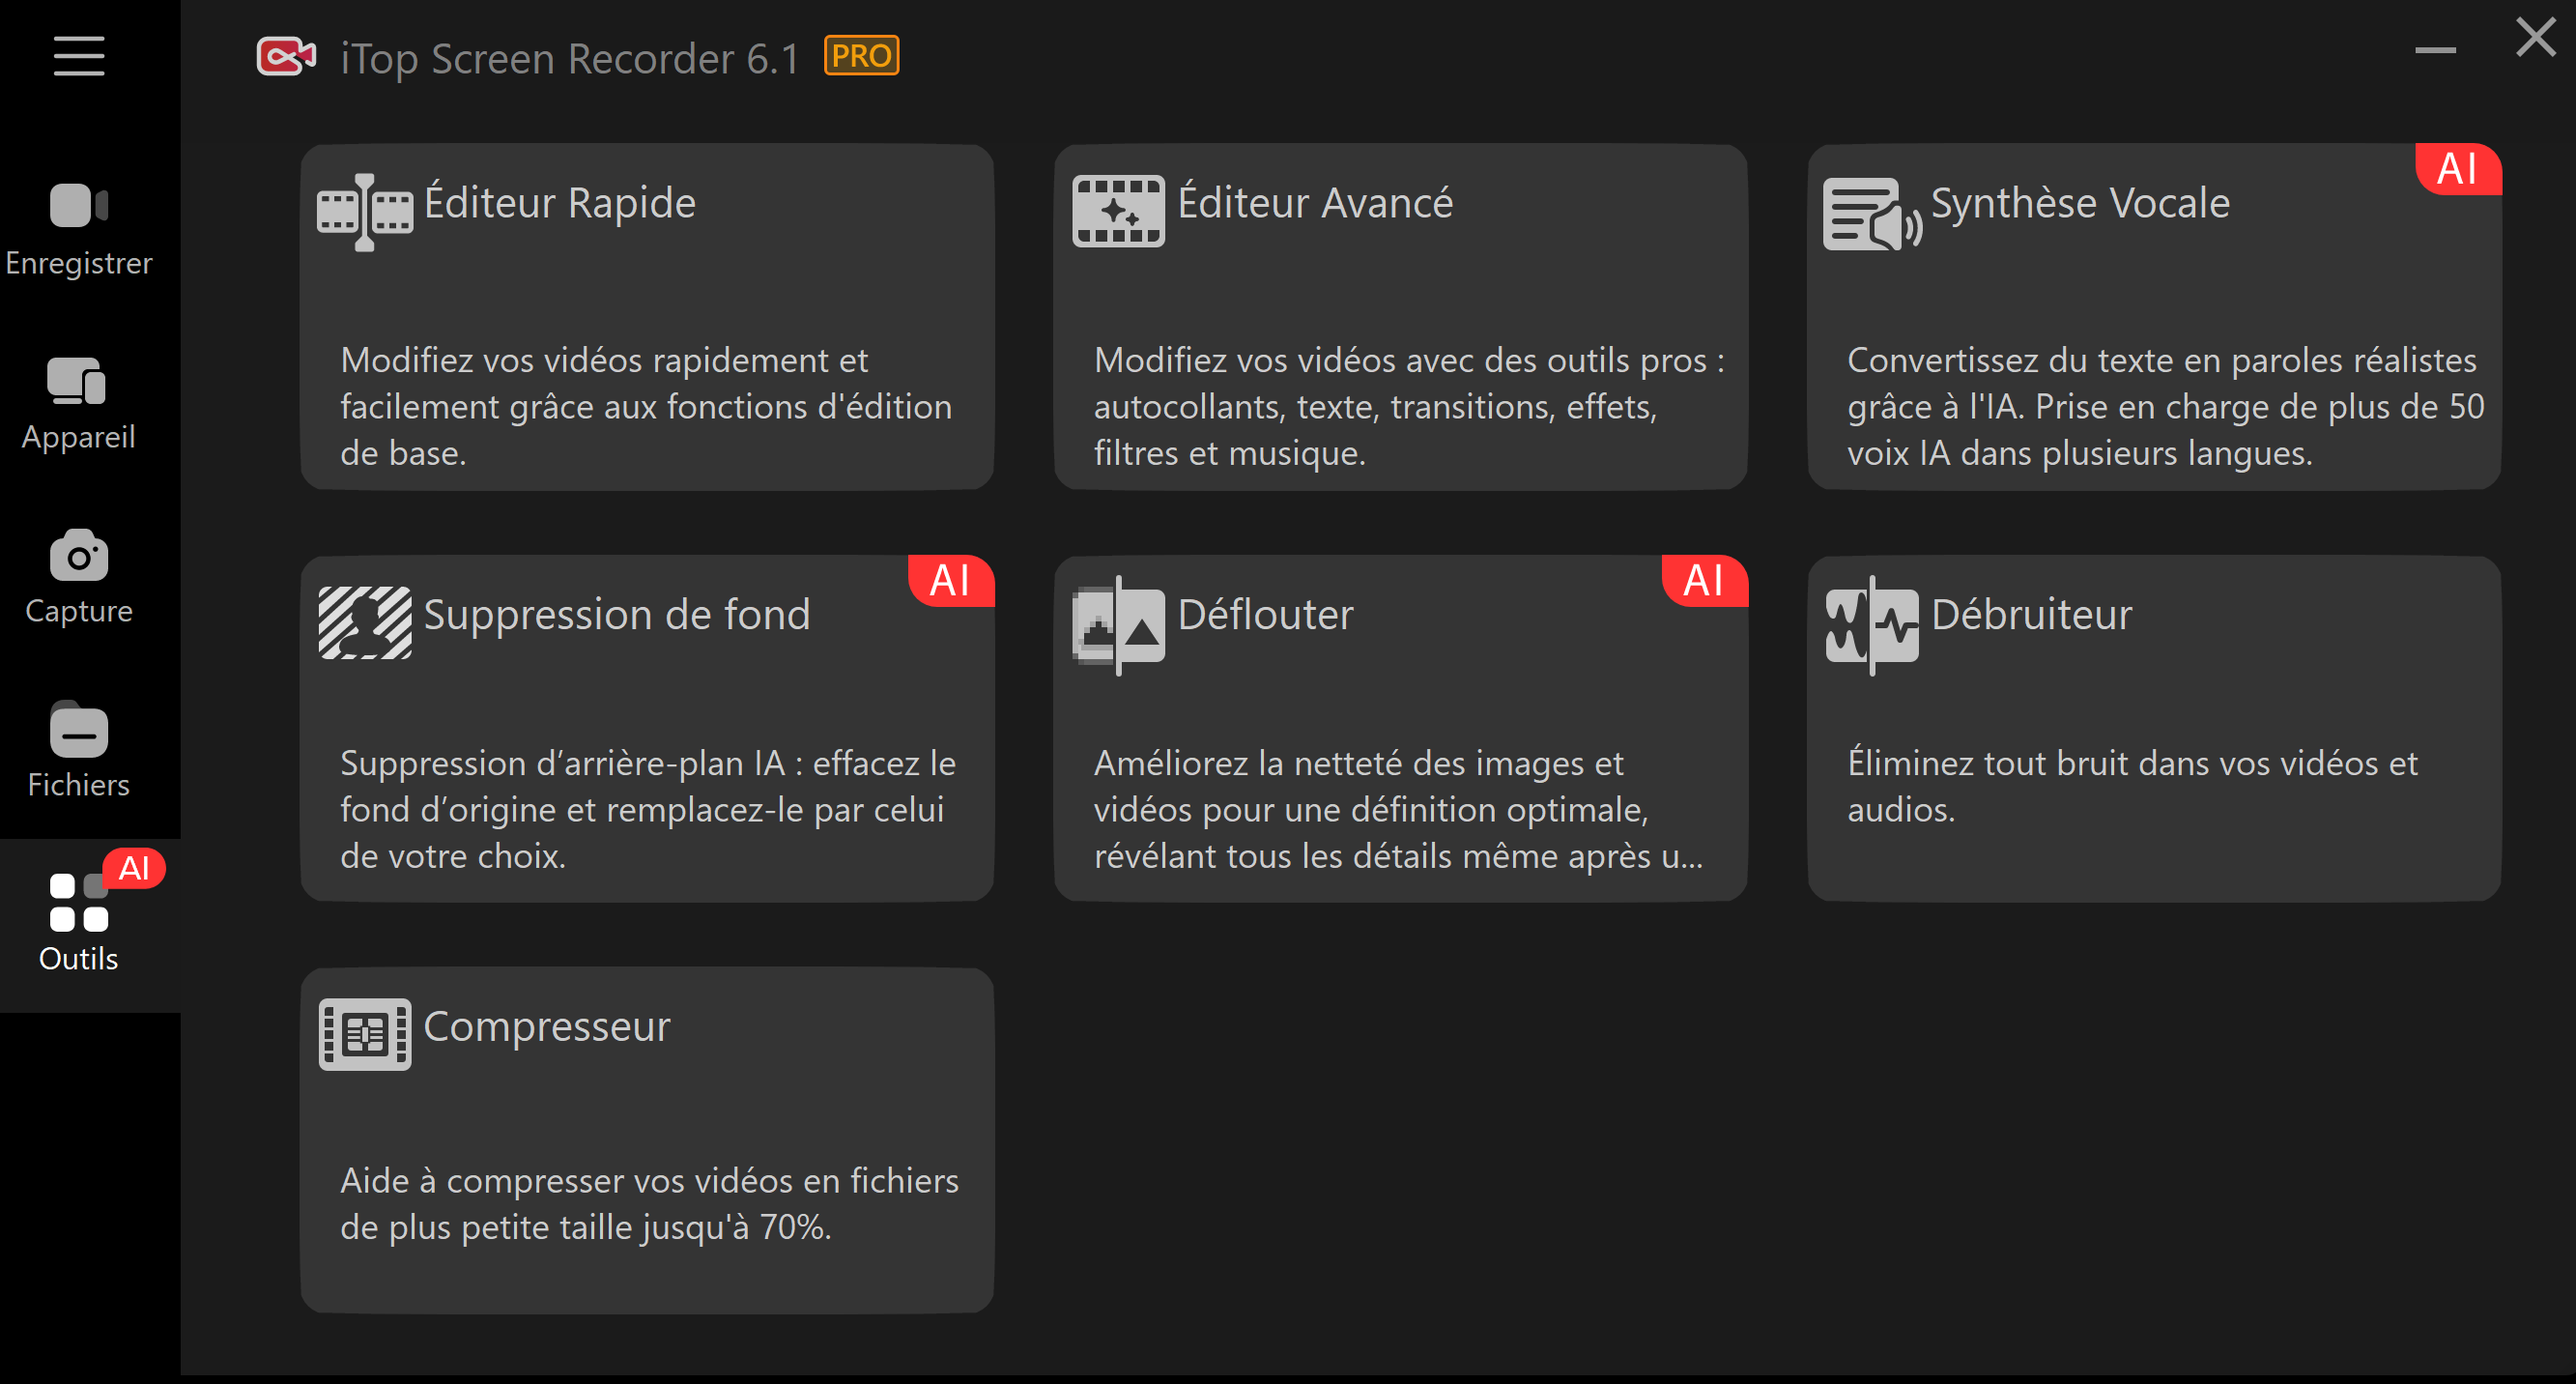Click the Débruiteur waveform icon
Screen dimensions: 2576x1384
point(1871,625)
